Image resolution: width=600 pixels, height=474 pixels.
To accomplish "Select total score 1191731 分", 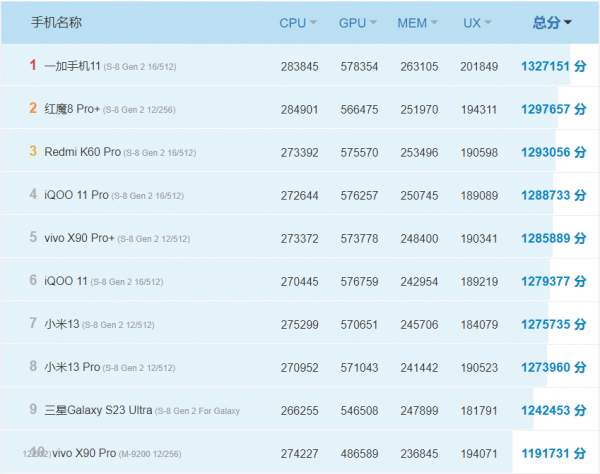I will pyautogui.click(x=554, y=453).
